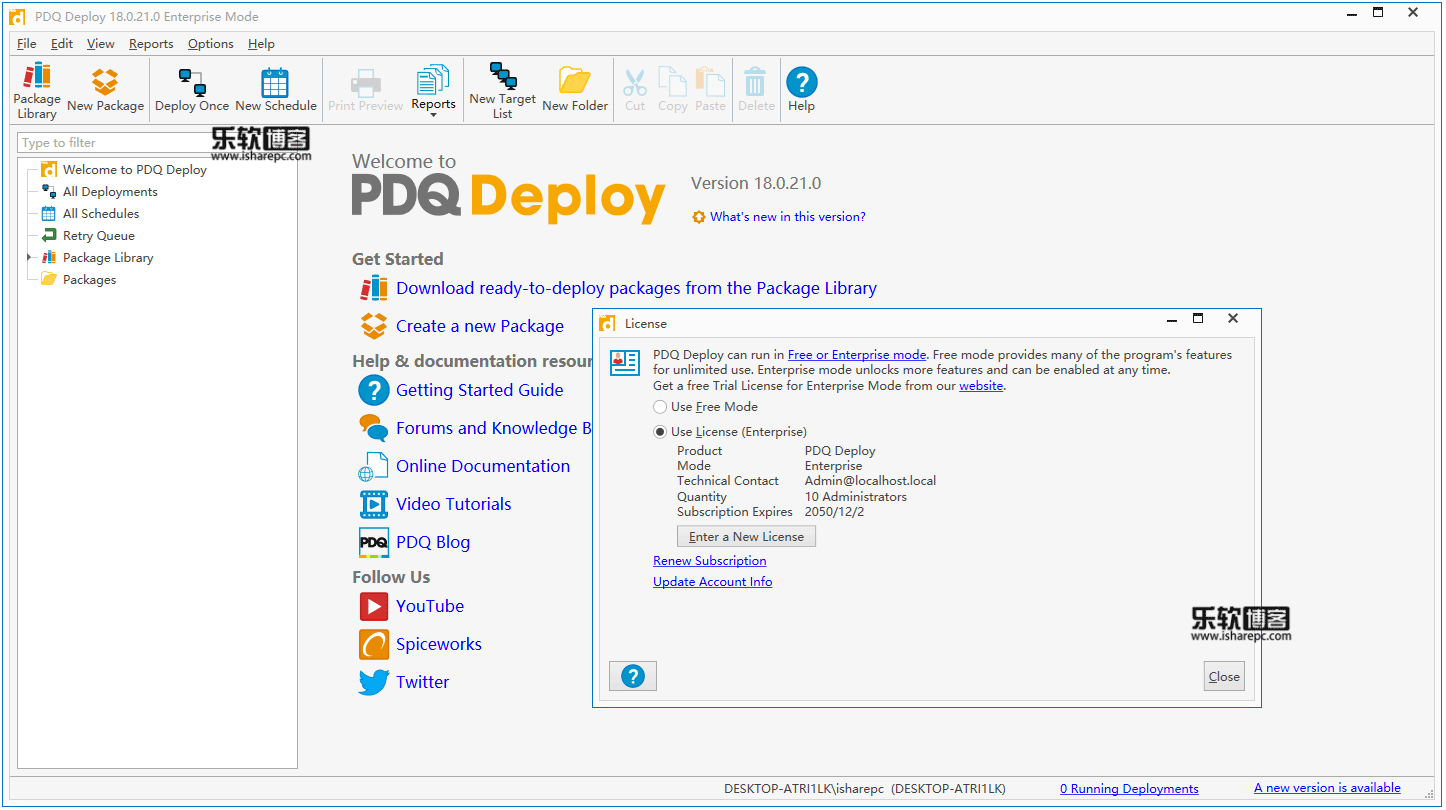The width and height of the screenshot is (1446, 810).
Task: Click the Video Tutorials film icon
Action: (x=374, y=504)
